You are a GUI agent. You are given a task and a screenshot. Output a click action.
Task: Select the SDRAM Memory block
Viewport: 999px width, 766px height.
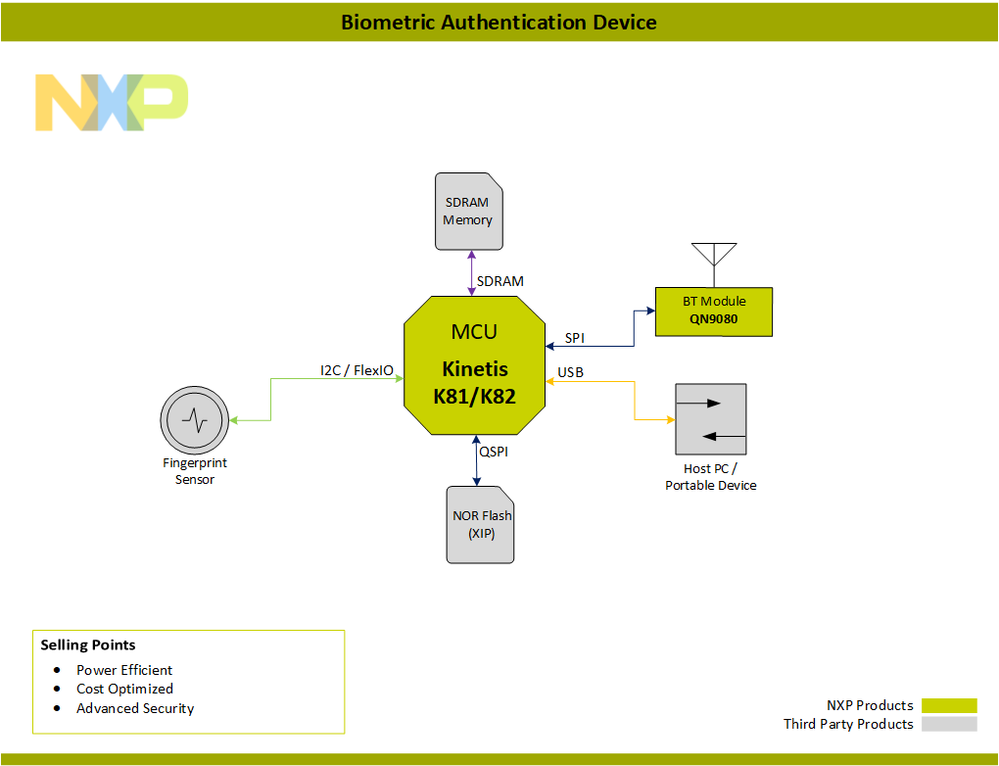click(x=469, y=212)
